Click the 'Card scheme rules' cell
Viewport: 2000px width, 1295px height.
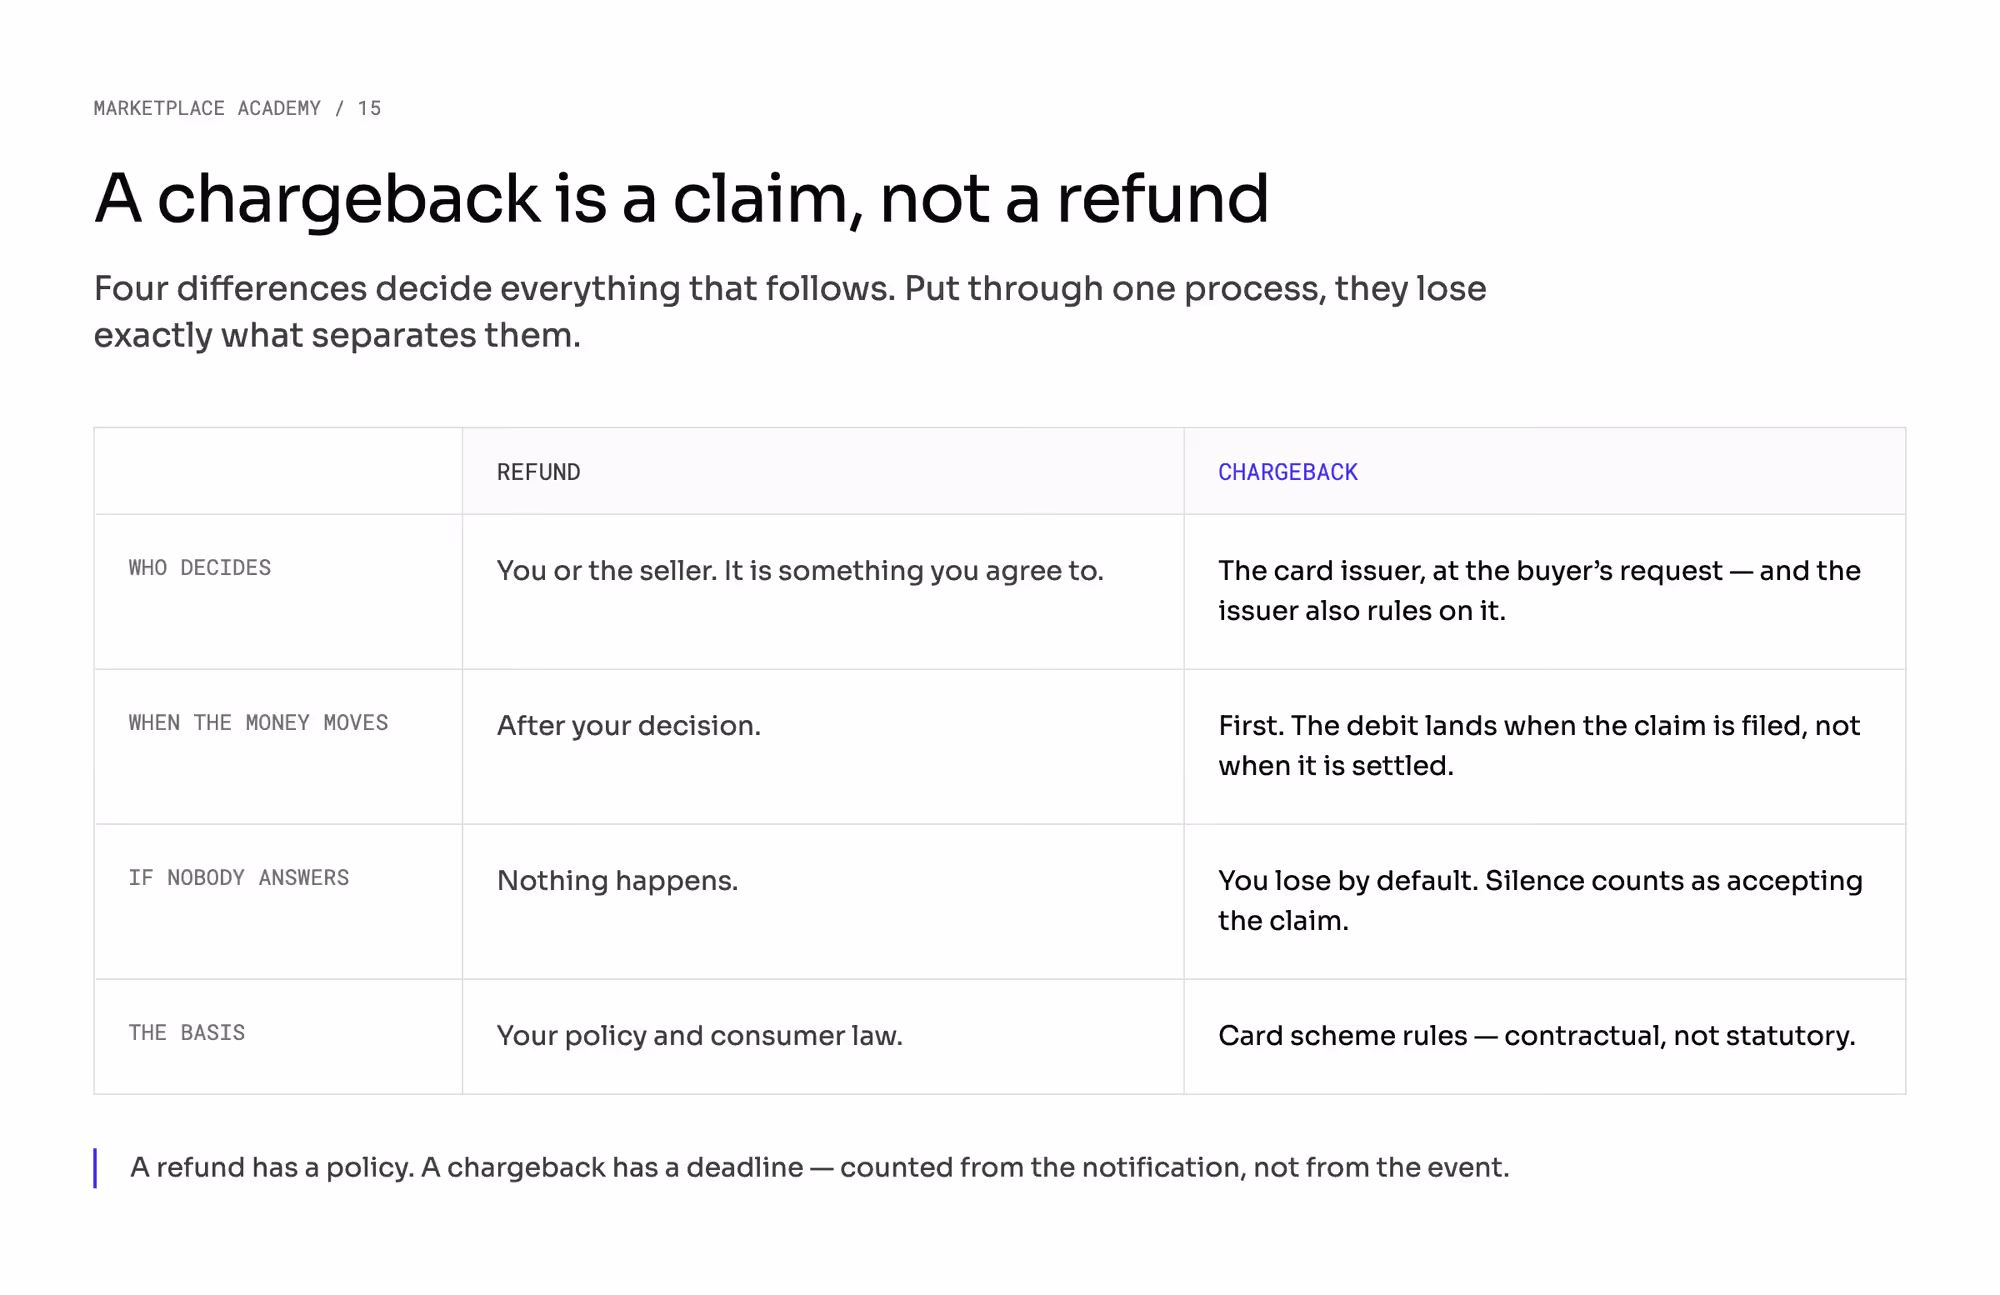[x=1545, y=1037]
